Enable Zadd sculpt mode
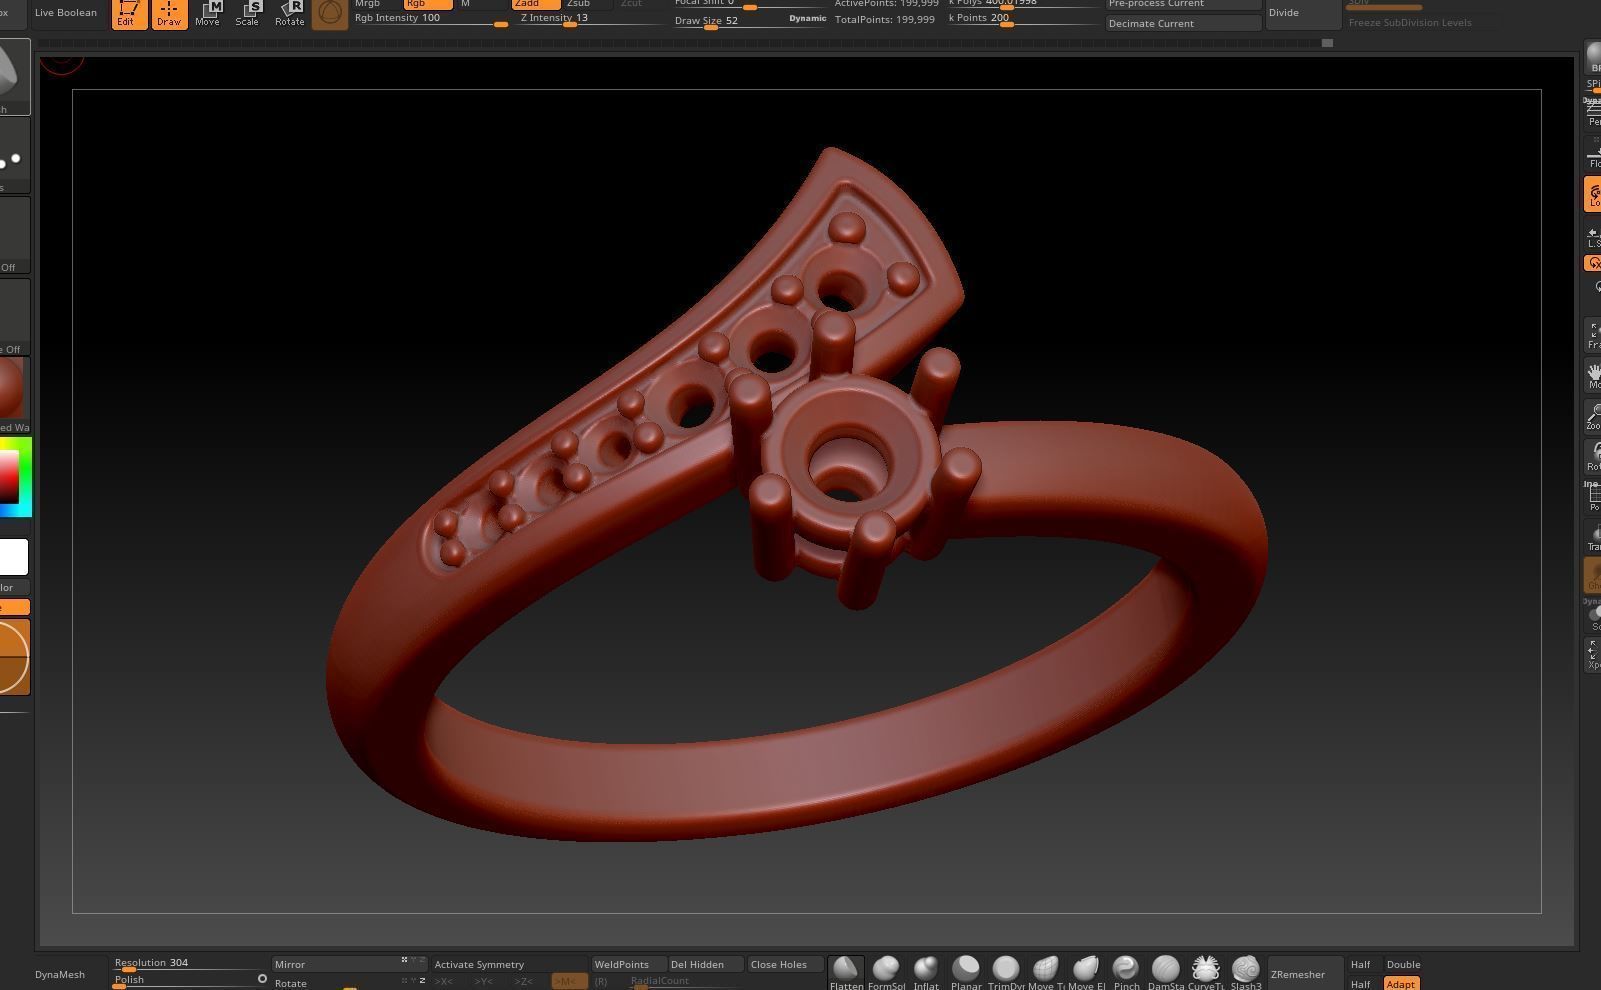 [536, 4]
